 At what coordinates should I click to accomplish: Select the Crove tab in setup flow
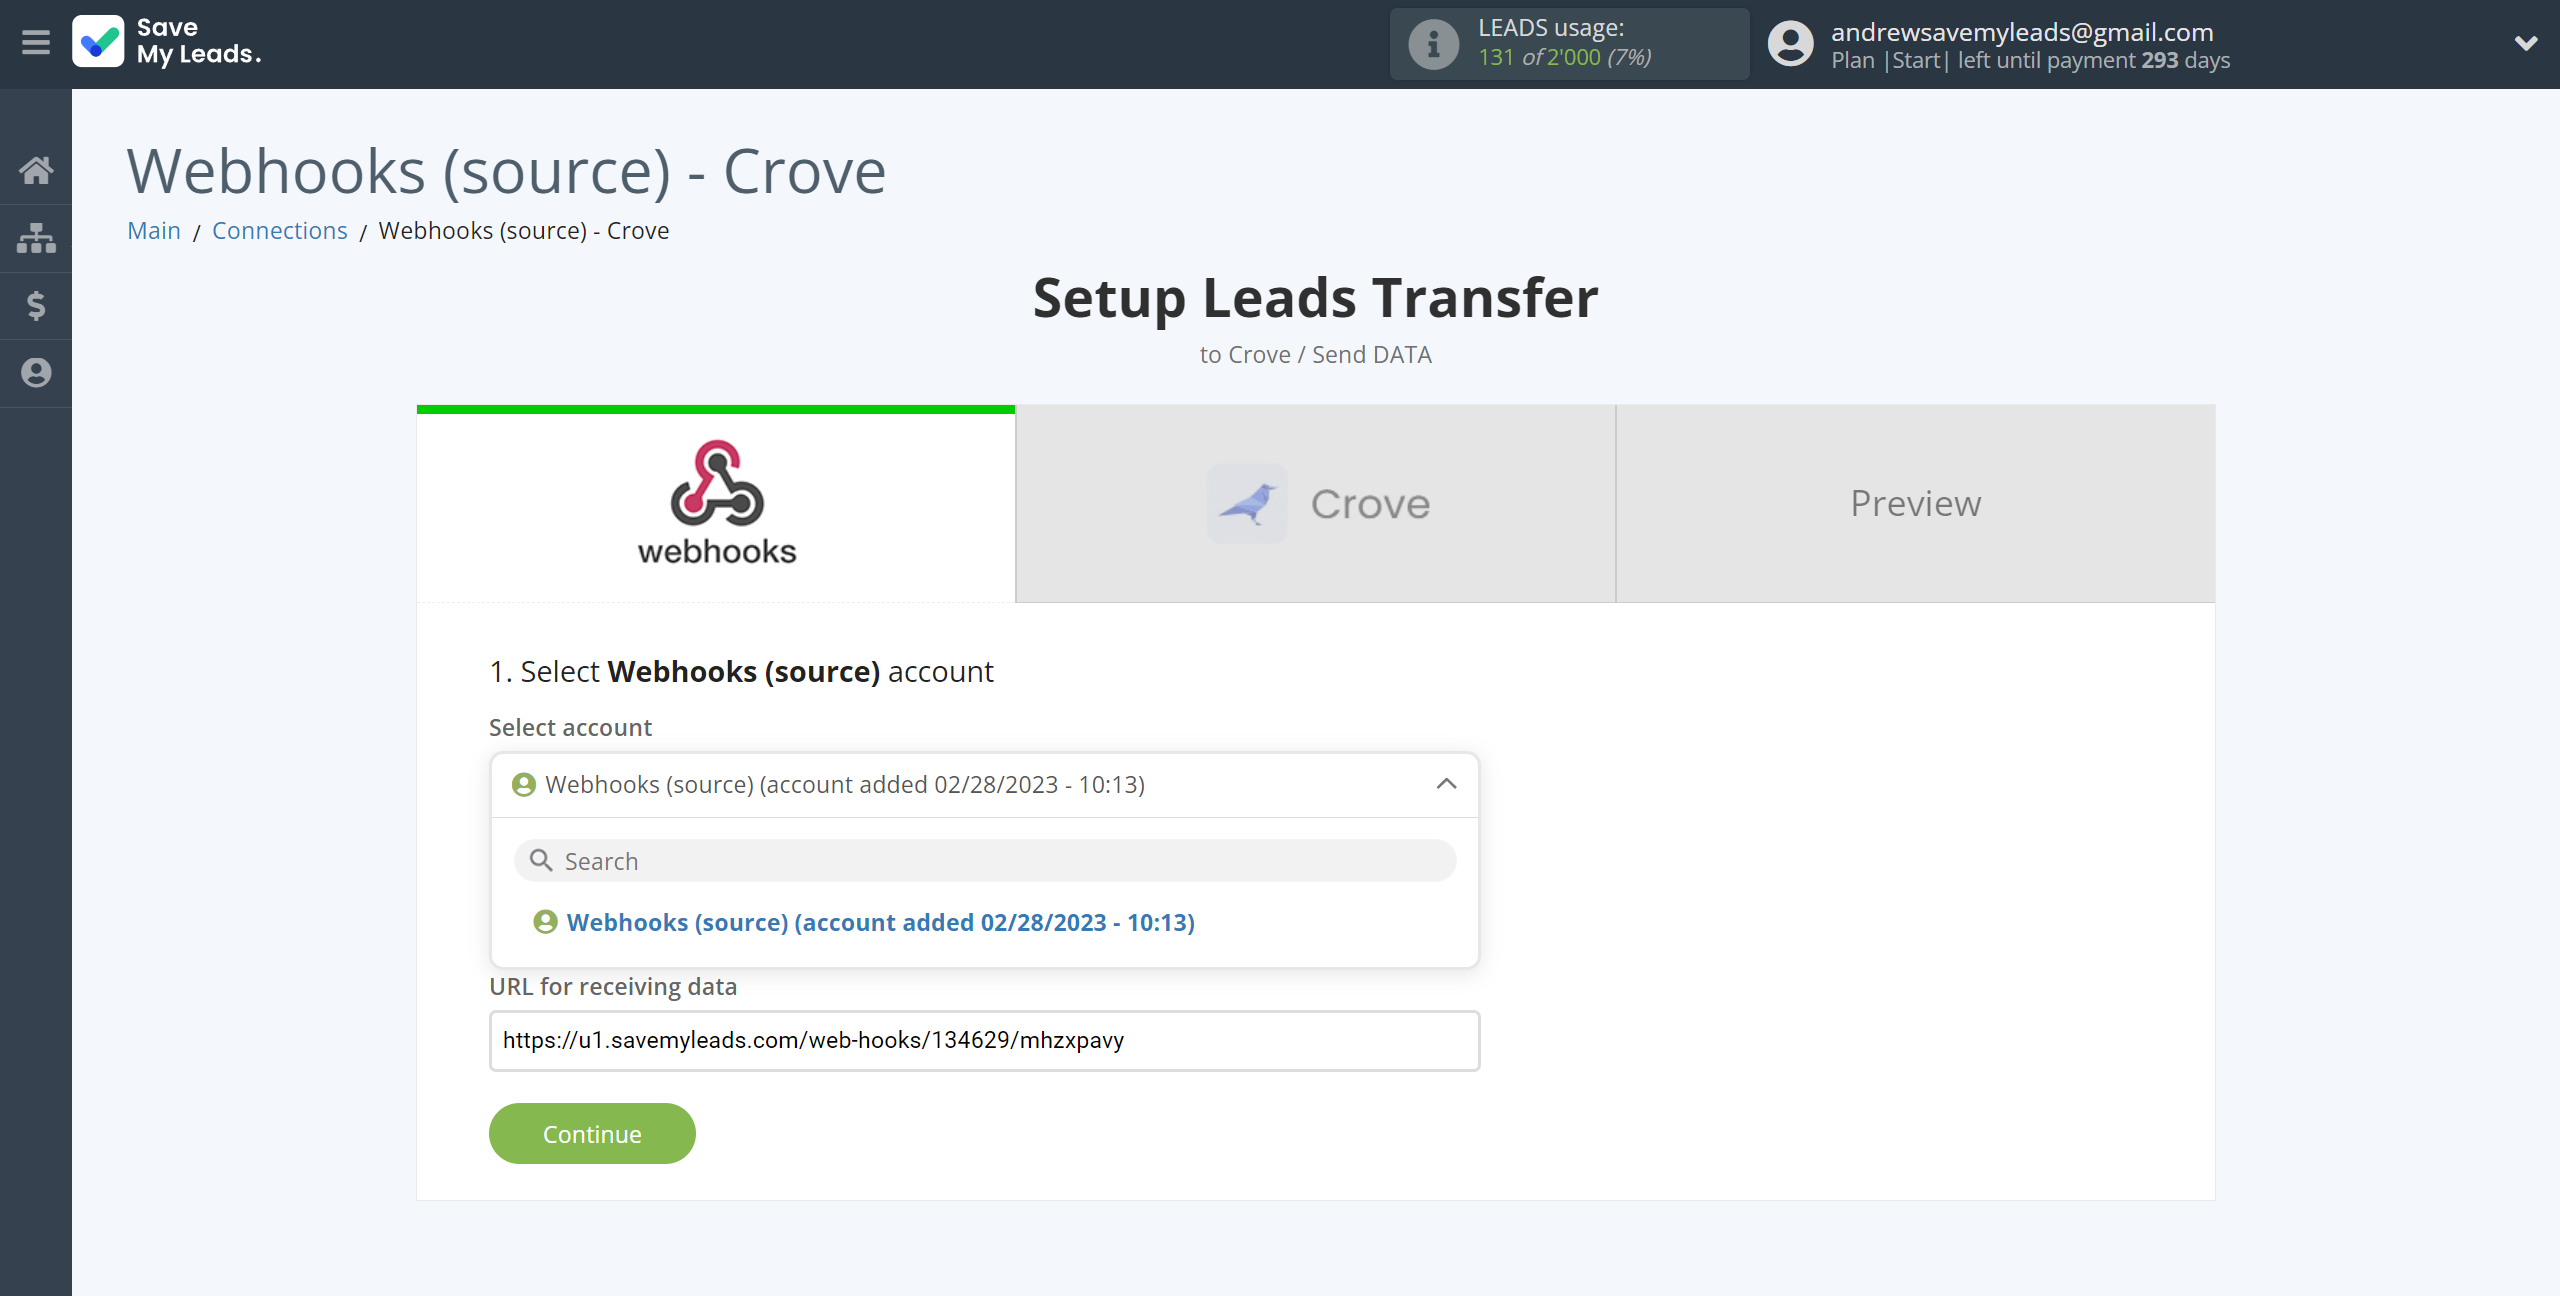(1316, 504)
